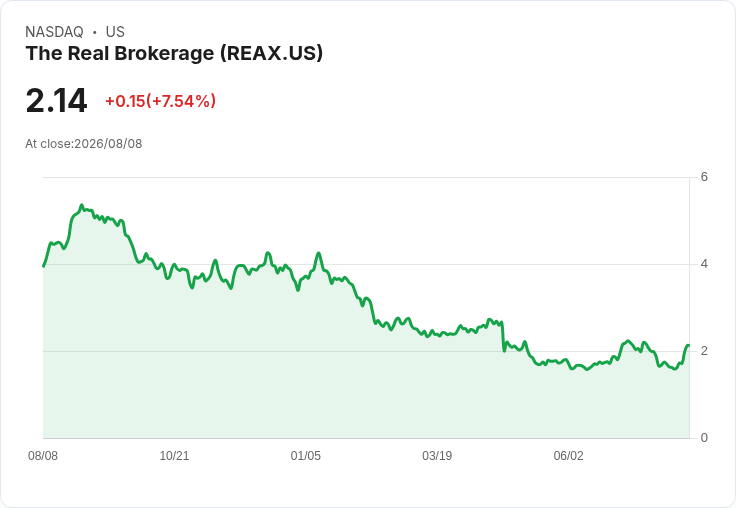Click the 03/19 date axis label
Viewport: 736px width, 508px height.
(437, 456)
